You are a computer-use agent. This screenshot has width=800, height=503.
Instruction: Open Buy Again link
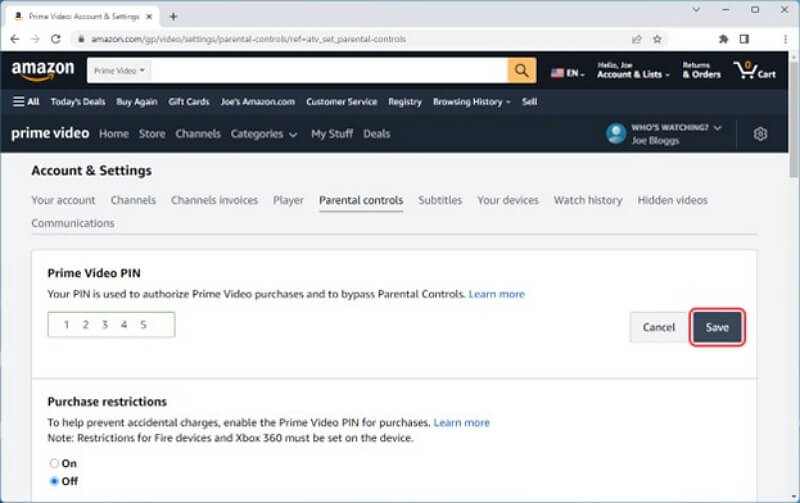137,102
